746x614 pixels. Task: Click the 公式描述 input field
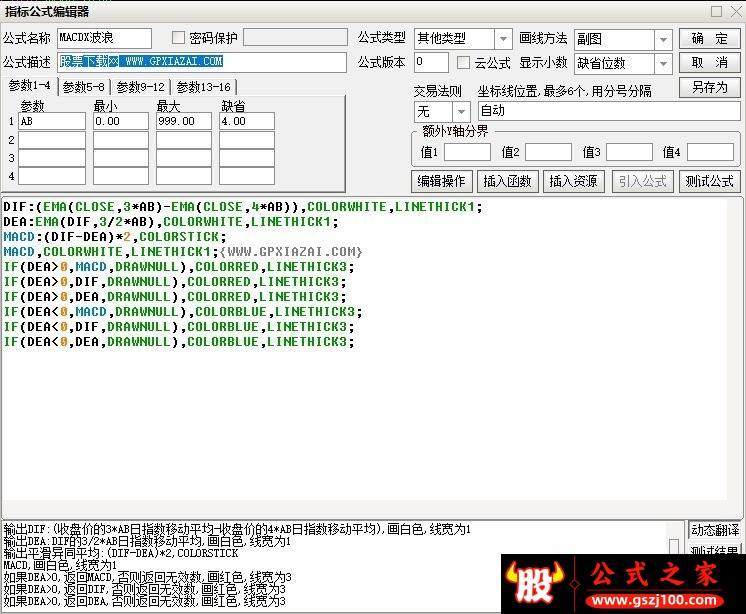[x=202, y=62]
